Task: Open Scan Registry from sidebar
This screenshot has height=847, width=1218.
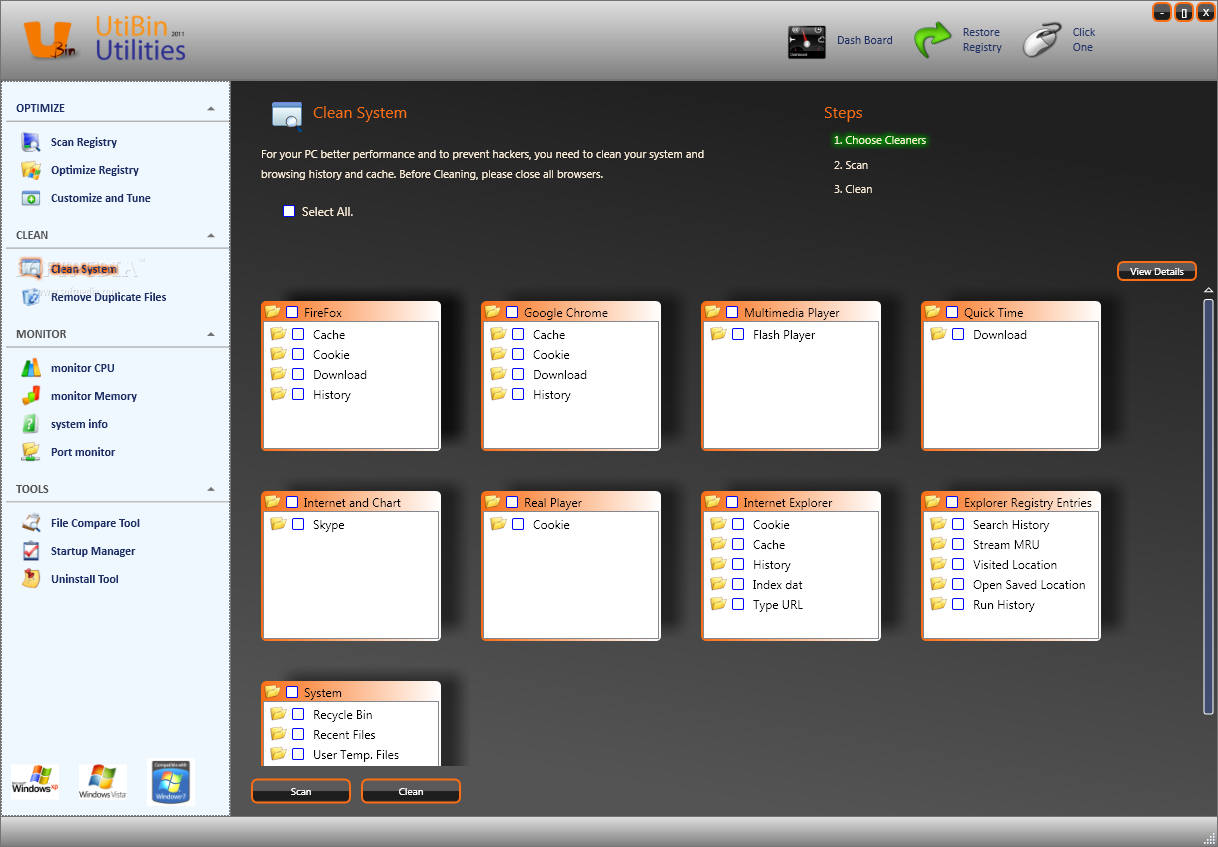Action: [x=84, y=142]
